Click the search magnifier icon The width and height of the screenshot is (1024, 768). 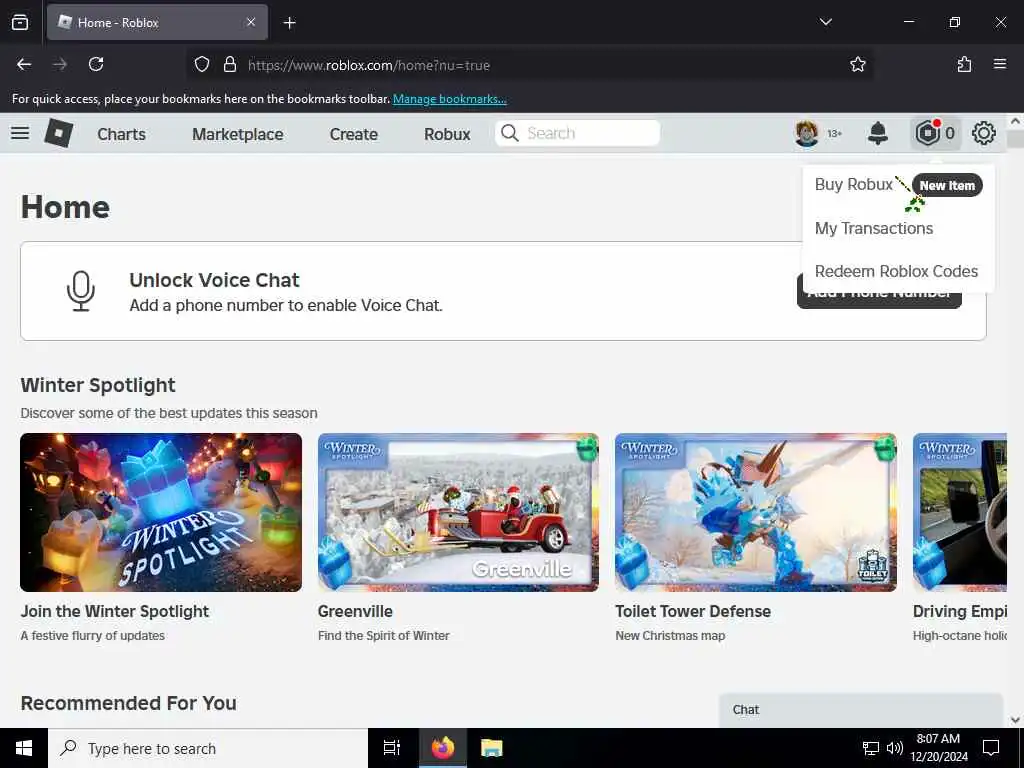pyautogui.click(x=509, y=133)
